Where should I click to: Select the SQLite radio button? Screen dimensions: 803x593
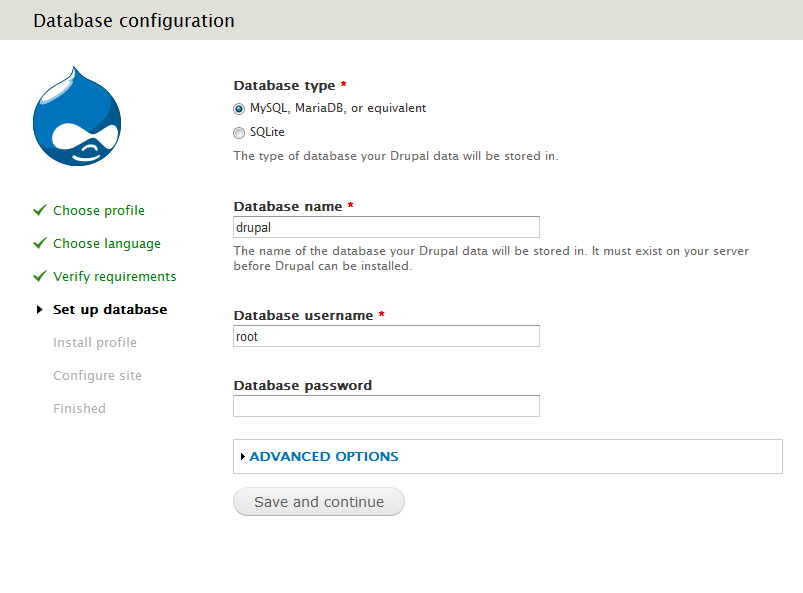point(239,132)
